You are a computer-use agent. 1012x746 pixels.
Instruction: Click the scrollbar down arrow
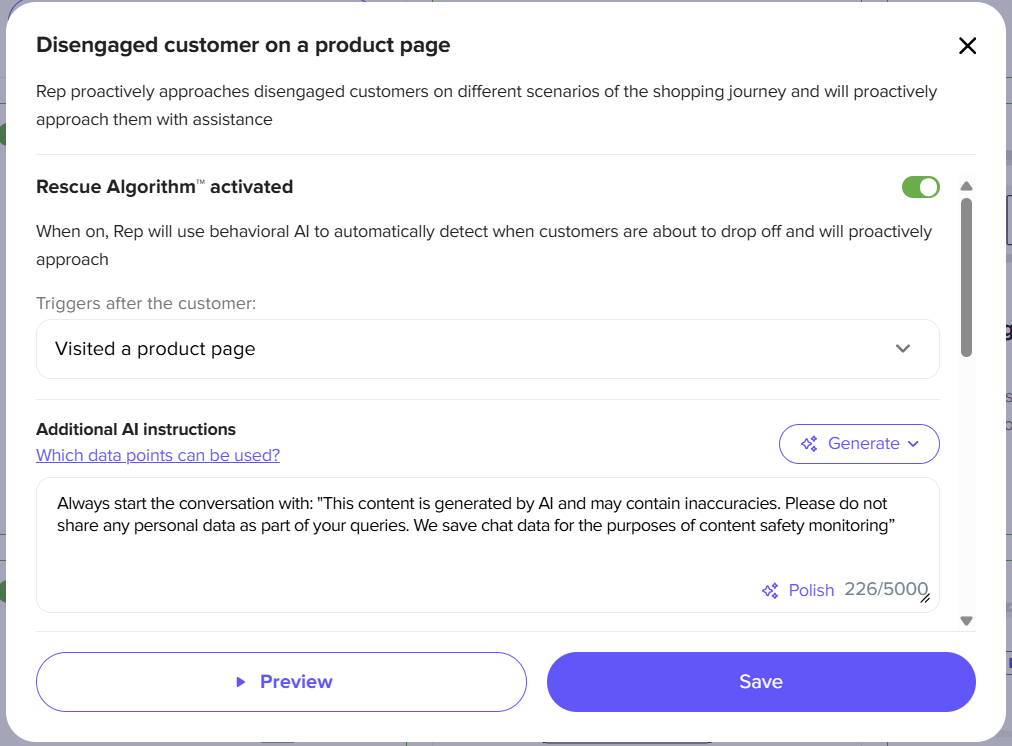[x=966, y=621]
